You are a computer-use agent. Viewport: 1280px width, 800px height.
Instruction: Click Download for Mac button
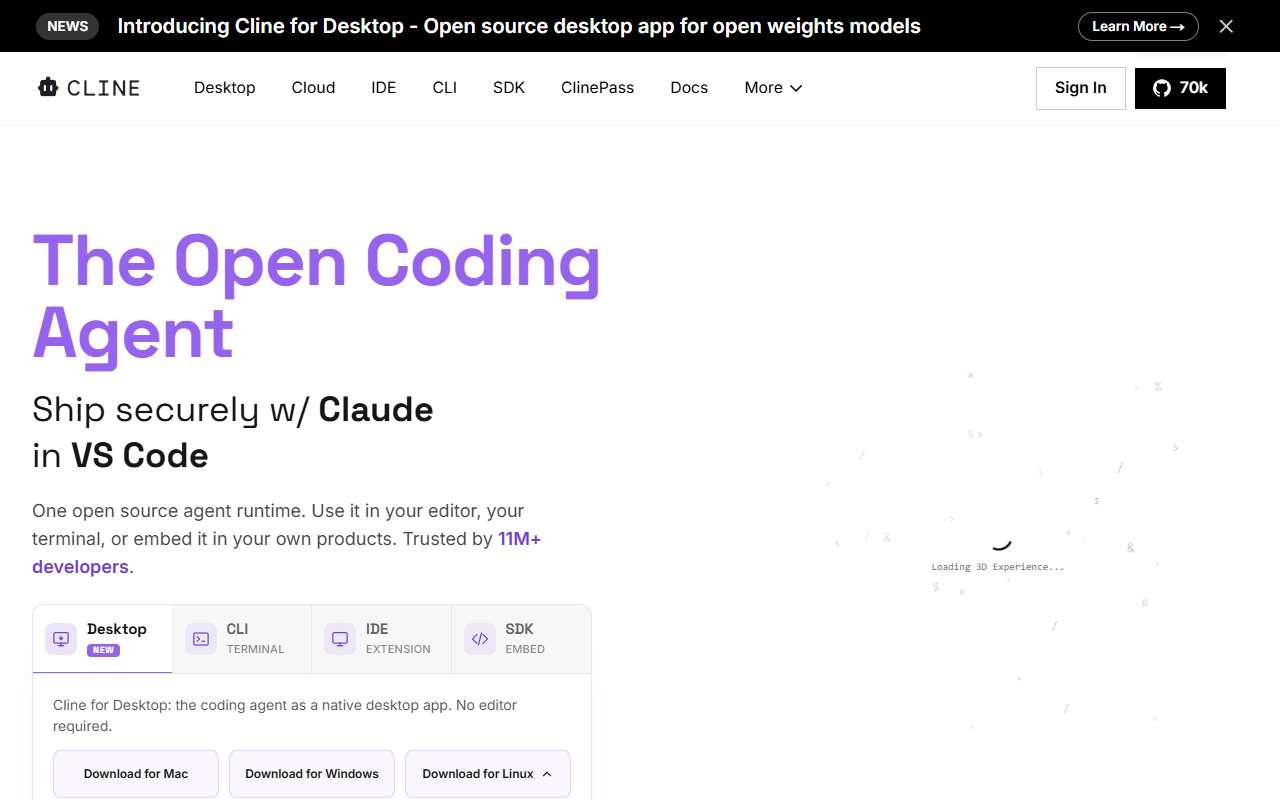coord(136,774)
